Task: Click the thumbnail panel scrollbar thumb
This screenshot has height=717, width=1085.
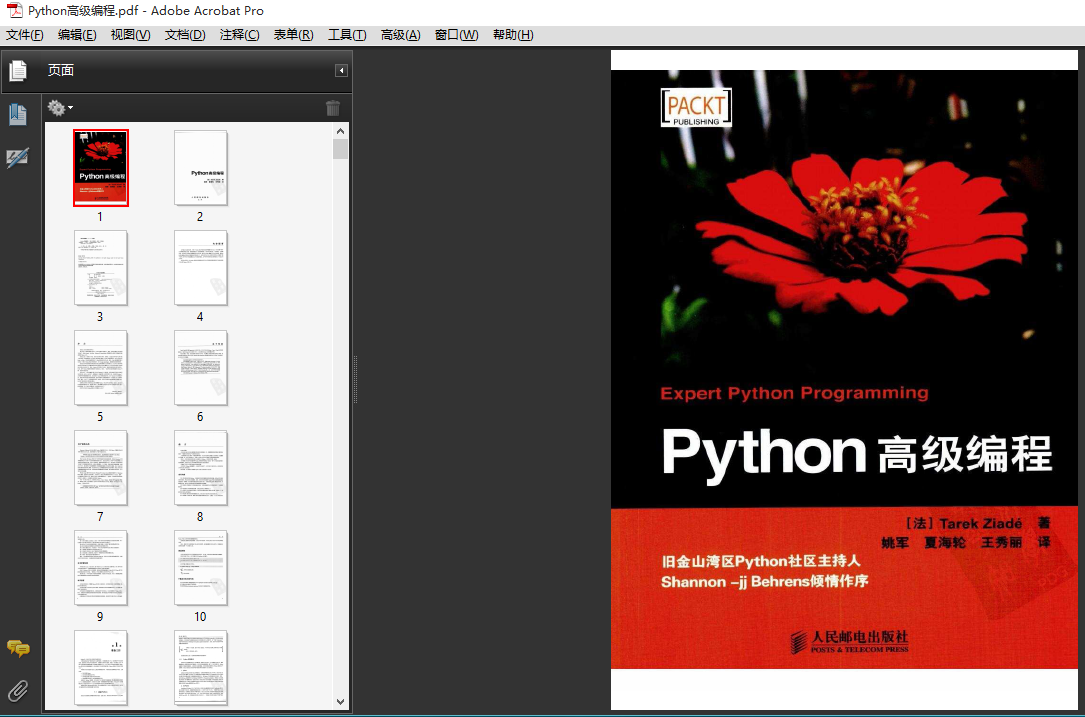Action: pos(340,149)
